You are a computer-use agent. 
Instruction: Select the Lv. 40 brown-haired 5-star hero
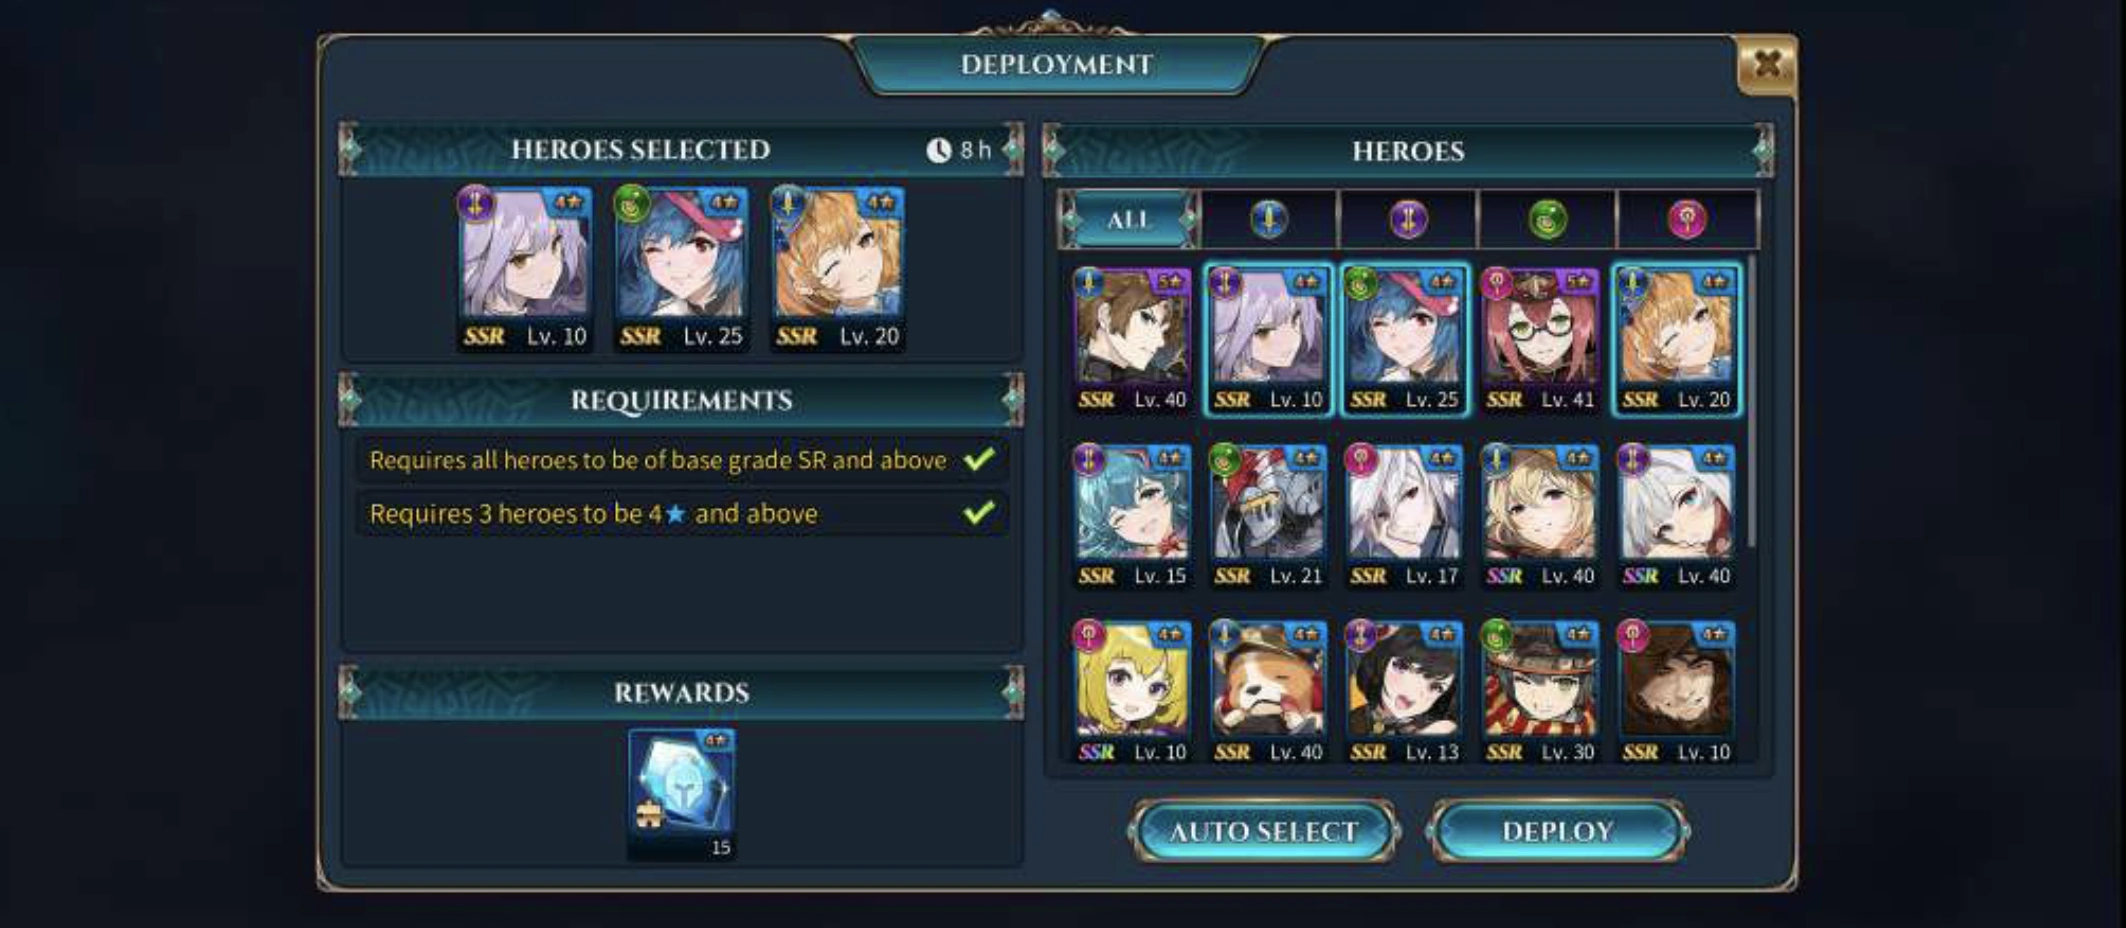tap(1132, 340)
